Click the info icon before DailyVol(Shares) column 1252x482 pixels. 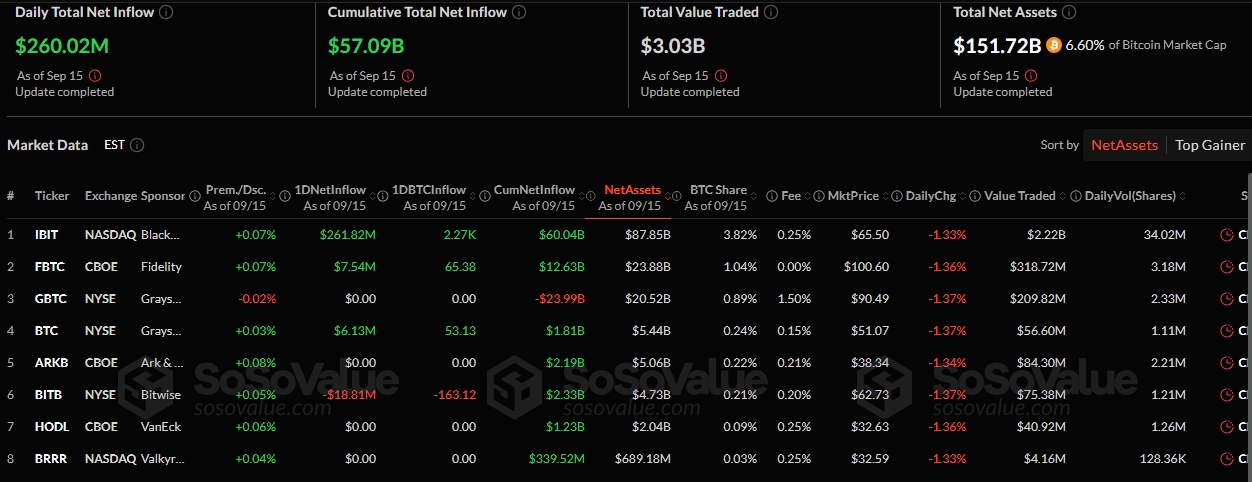point(1076,196)
